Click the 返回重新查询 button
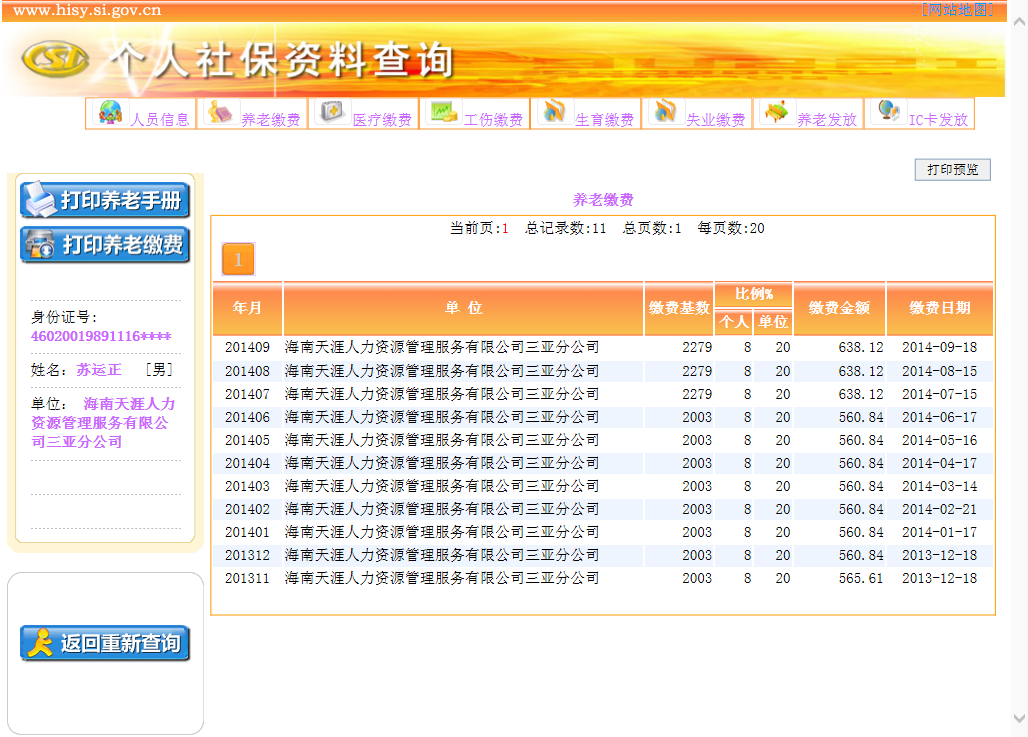This screenshot has height=737, width=1028. pyautogui.click(x=105, y=644)
